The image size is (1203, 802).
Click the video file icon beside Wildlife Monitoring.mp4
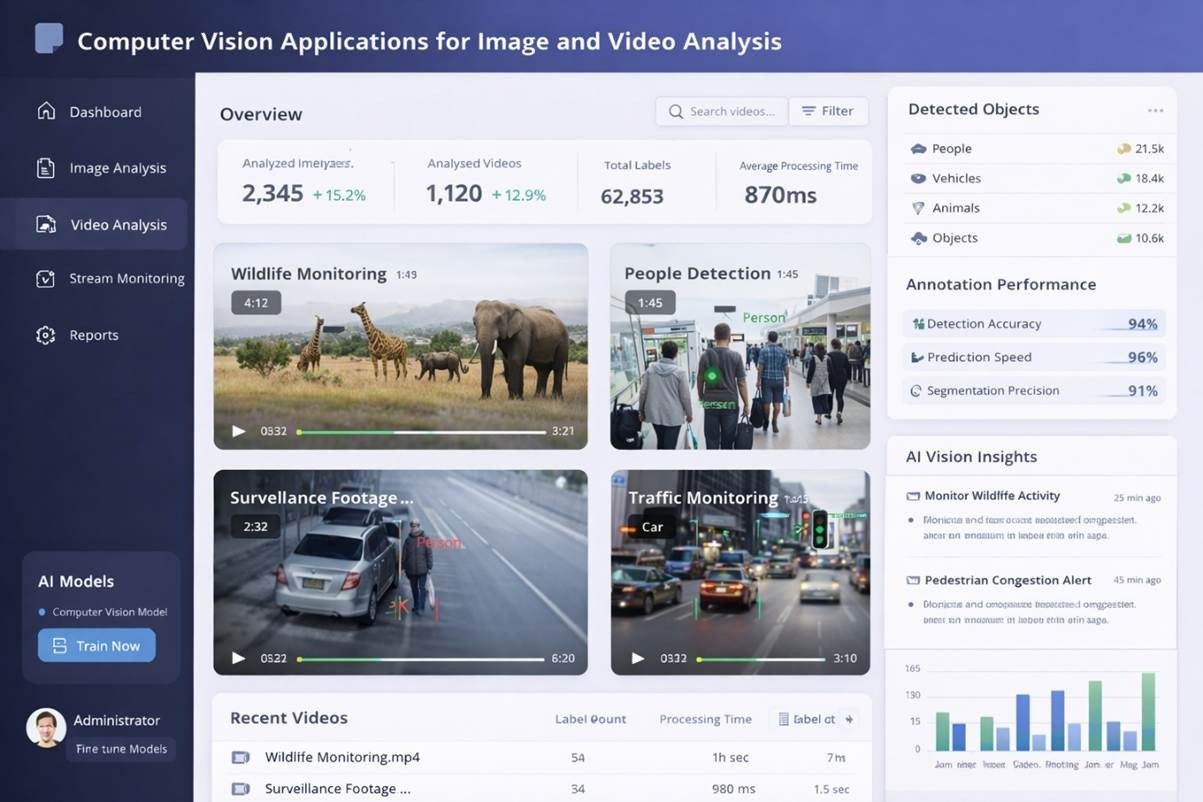[x=240, y=757]
